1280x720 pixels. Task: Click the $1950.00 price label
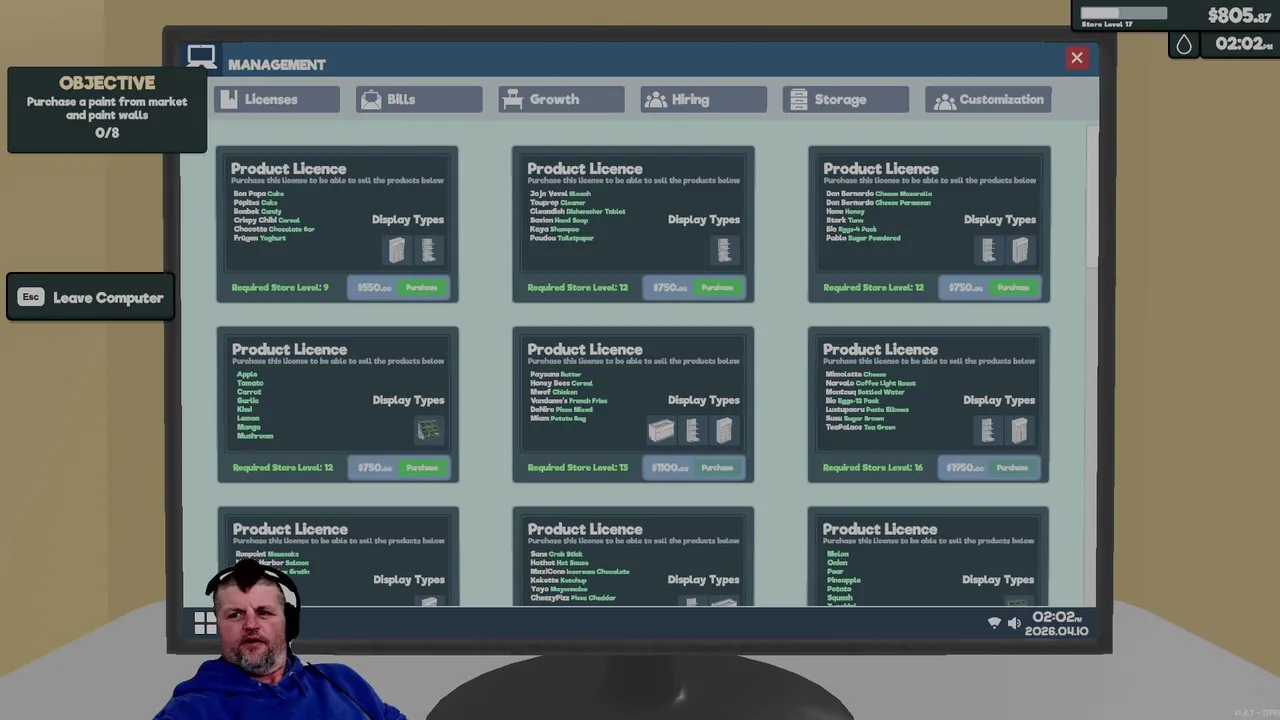965,467
